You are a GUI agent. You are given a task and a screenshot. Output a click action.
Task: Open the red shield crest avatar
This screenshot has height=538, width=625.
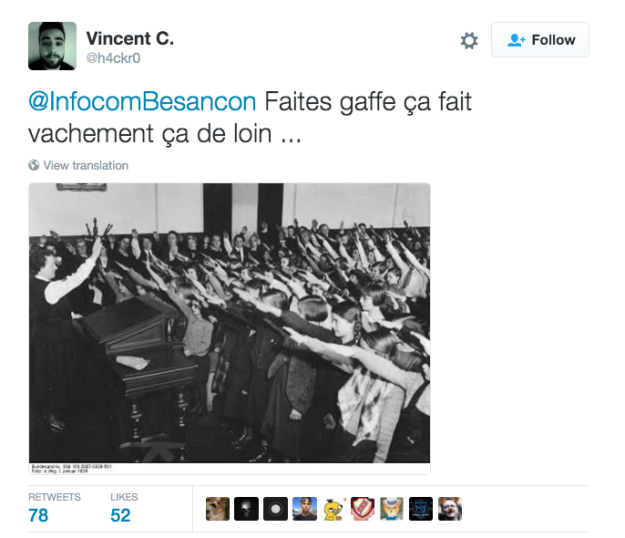pos(363,509)
